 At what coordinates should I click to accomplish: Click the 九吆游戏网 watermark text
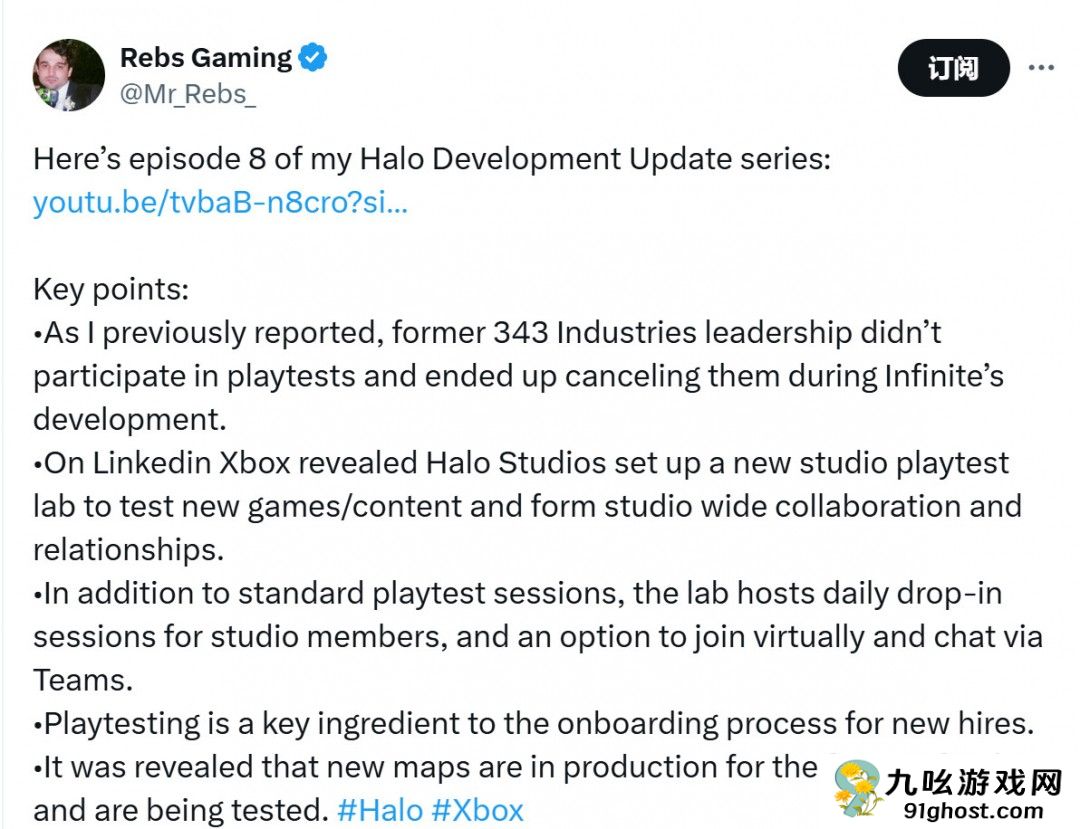pyautogui.click(x=972, y=782)
